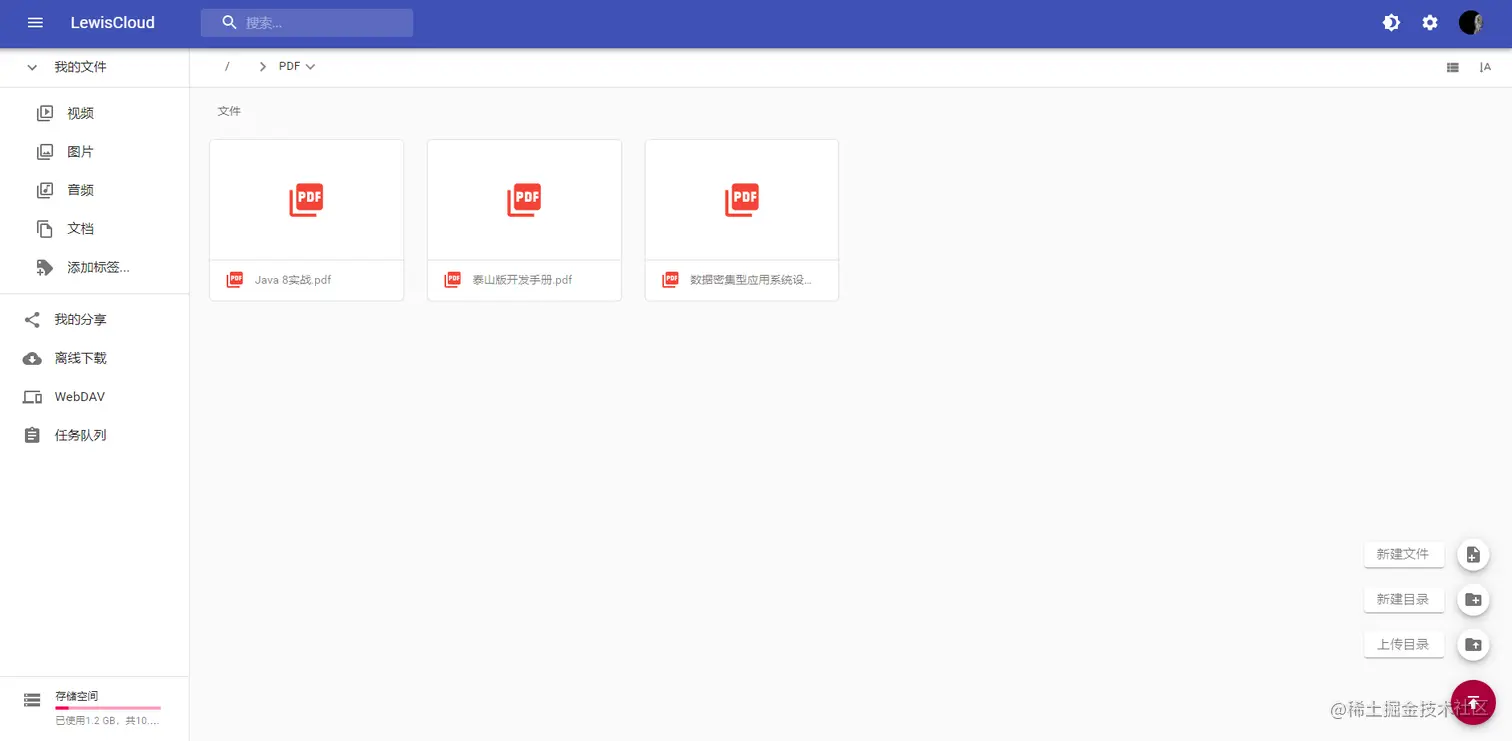Click the storage space usage bar
Image resolution: width=1512 pixels, height=741 pixels.
[x=107, y=708]
